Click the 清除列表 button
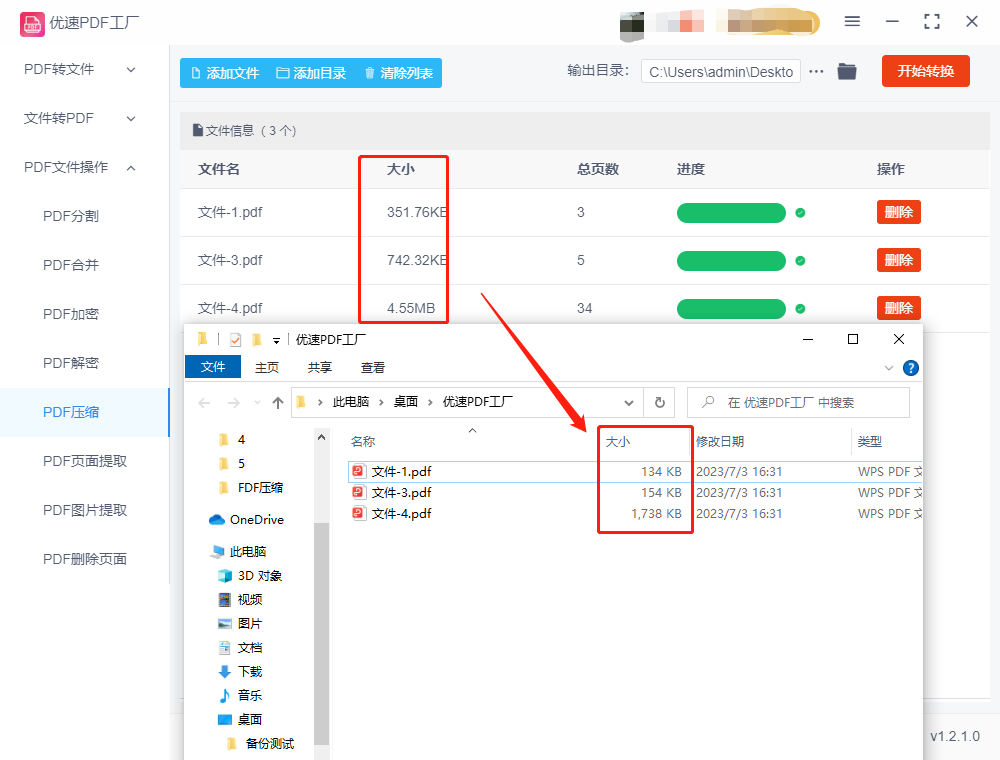The height and width of the screenshot is (760, 1000). click(399, 73)
